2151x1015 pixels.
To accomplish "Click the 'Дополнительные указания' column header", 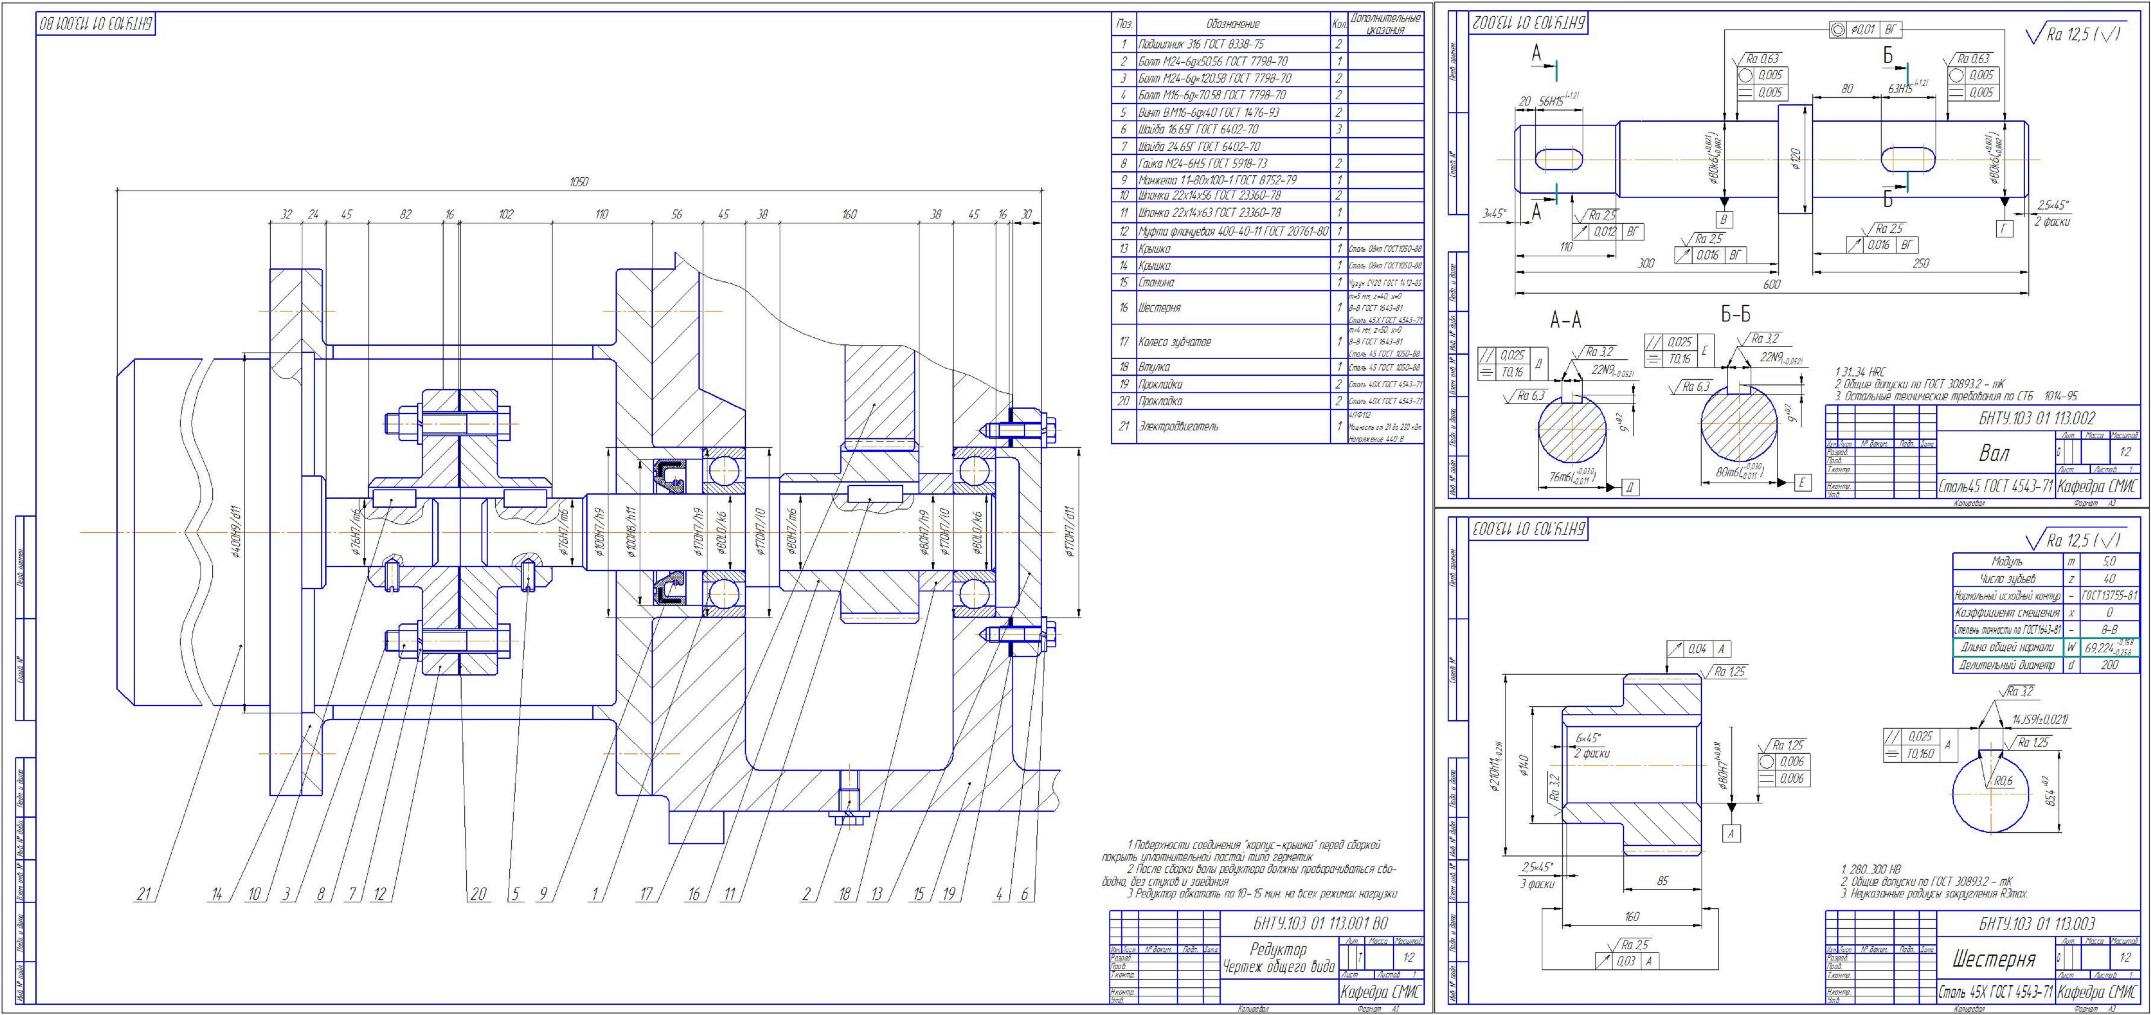I will 1385,24.
